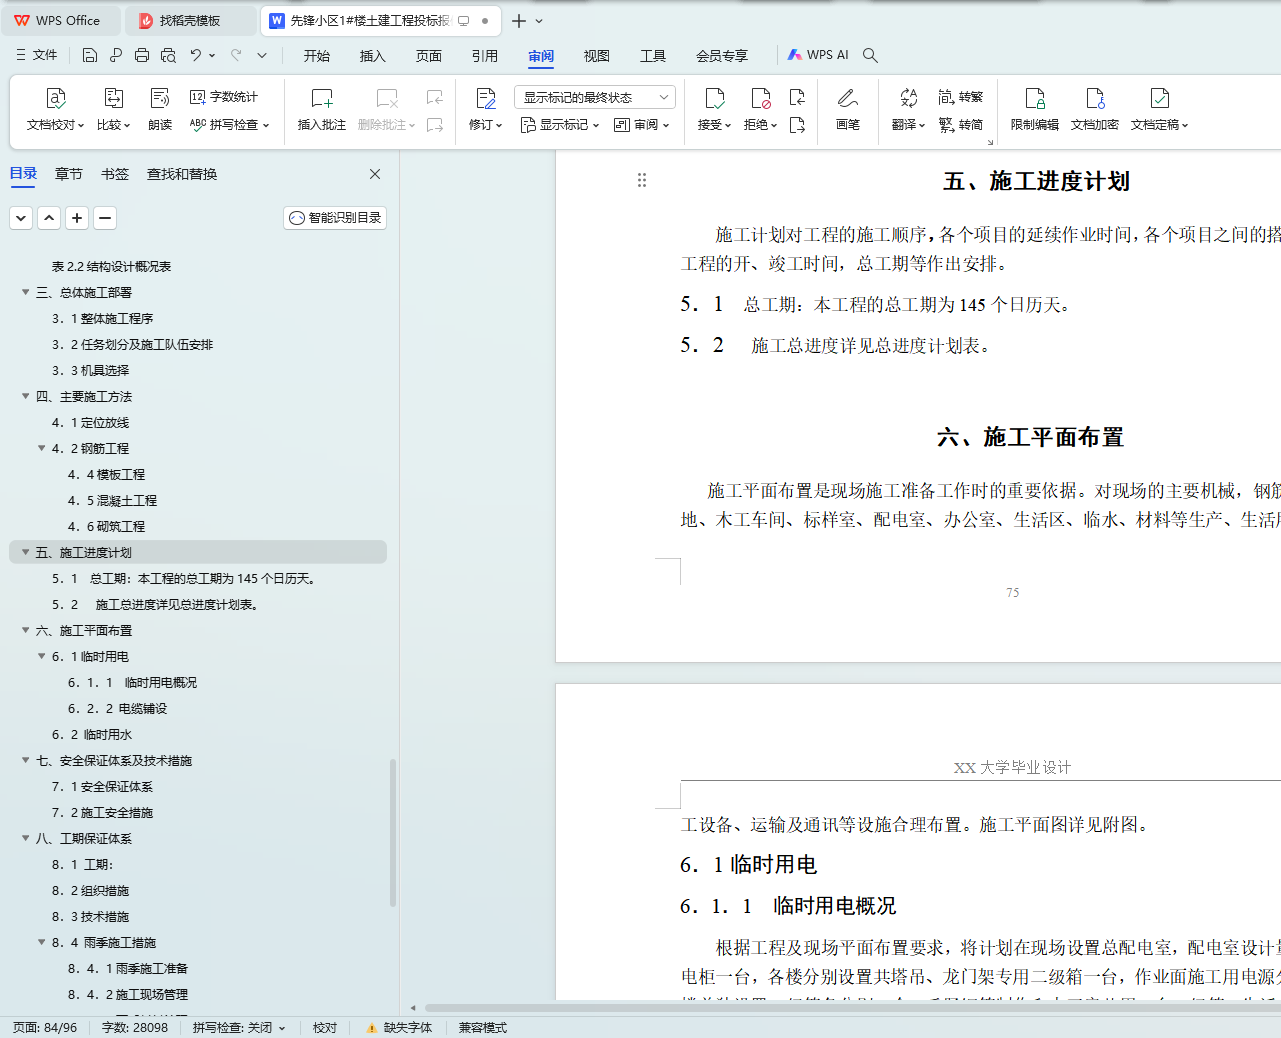
Task: Convert text with 转繁
Action: click(961, 97)
